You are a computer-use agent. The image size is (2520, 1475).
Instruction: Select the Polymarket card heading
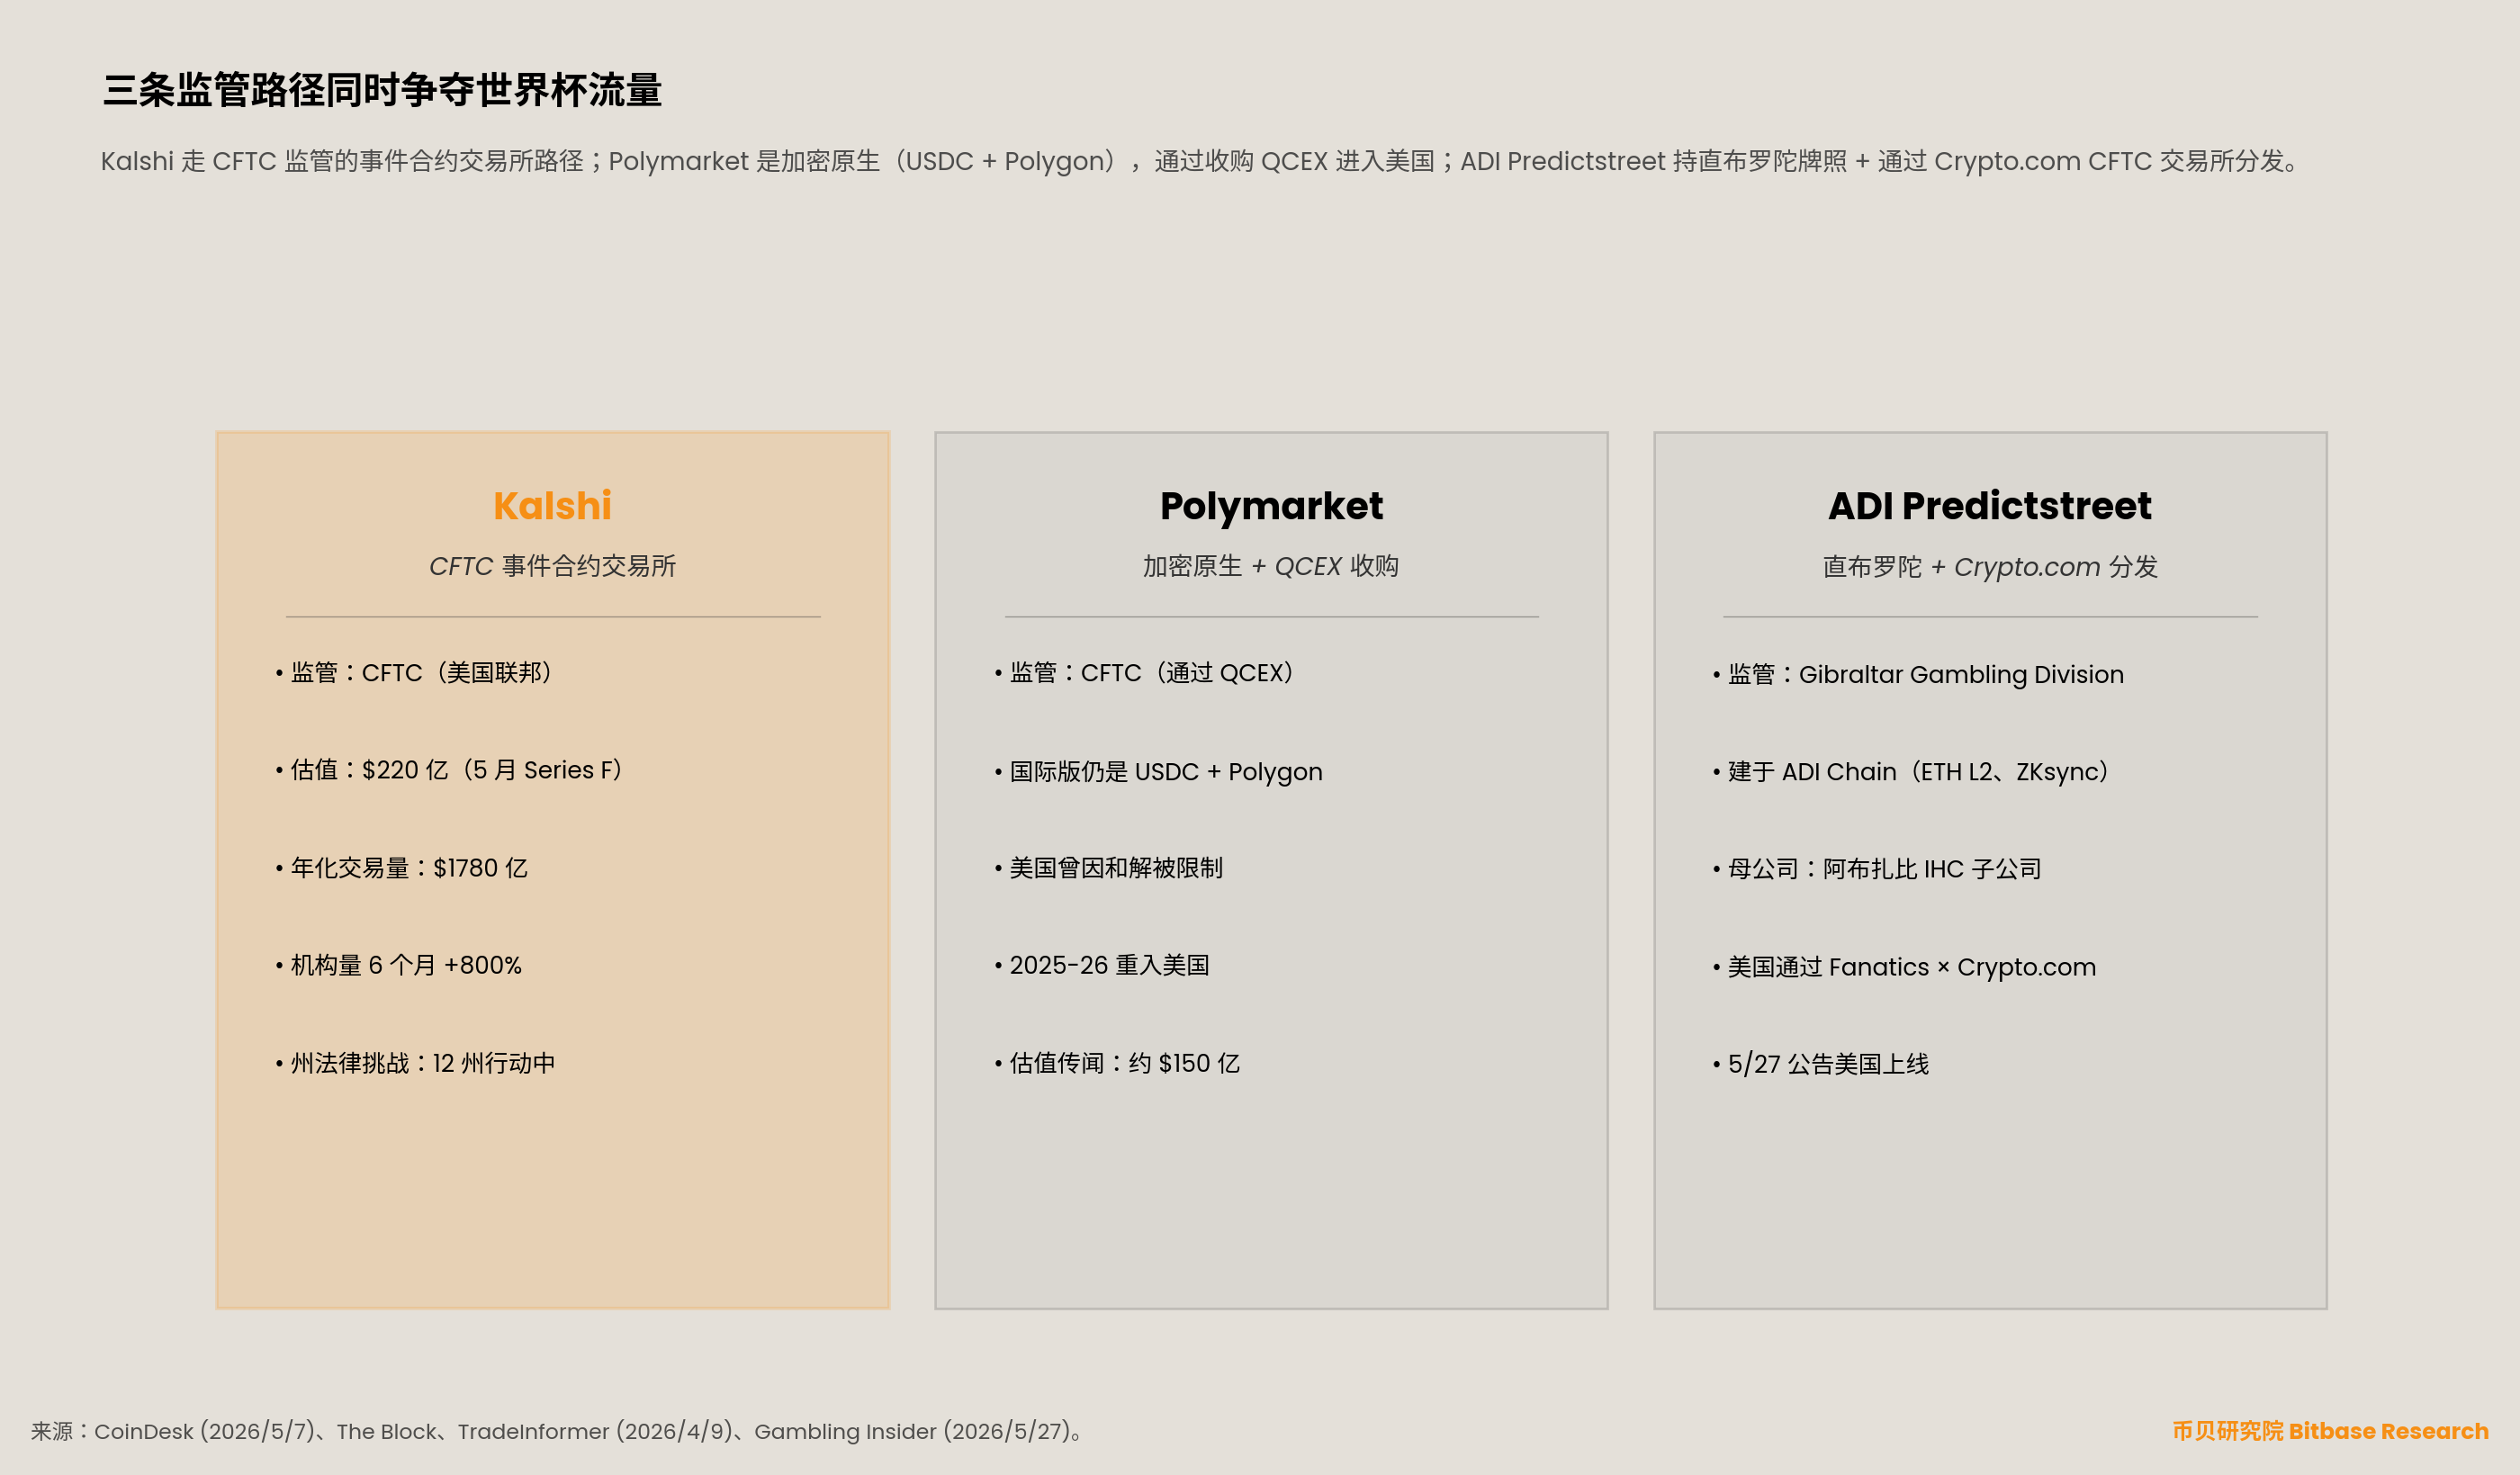click(x=1271, y=506)
